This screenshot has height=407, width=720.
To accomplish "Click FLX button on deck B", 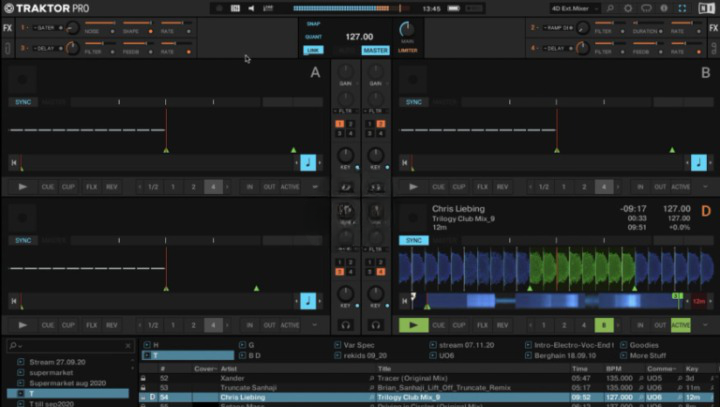I will [482, 187].
